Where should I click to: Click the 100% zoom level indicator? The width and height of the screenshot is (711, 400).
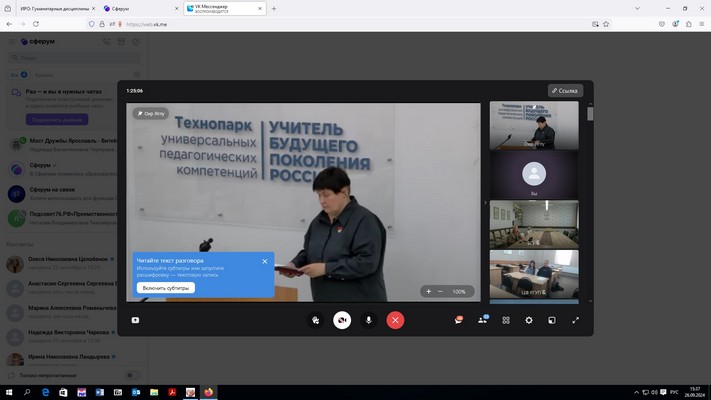459,292
